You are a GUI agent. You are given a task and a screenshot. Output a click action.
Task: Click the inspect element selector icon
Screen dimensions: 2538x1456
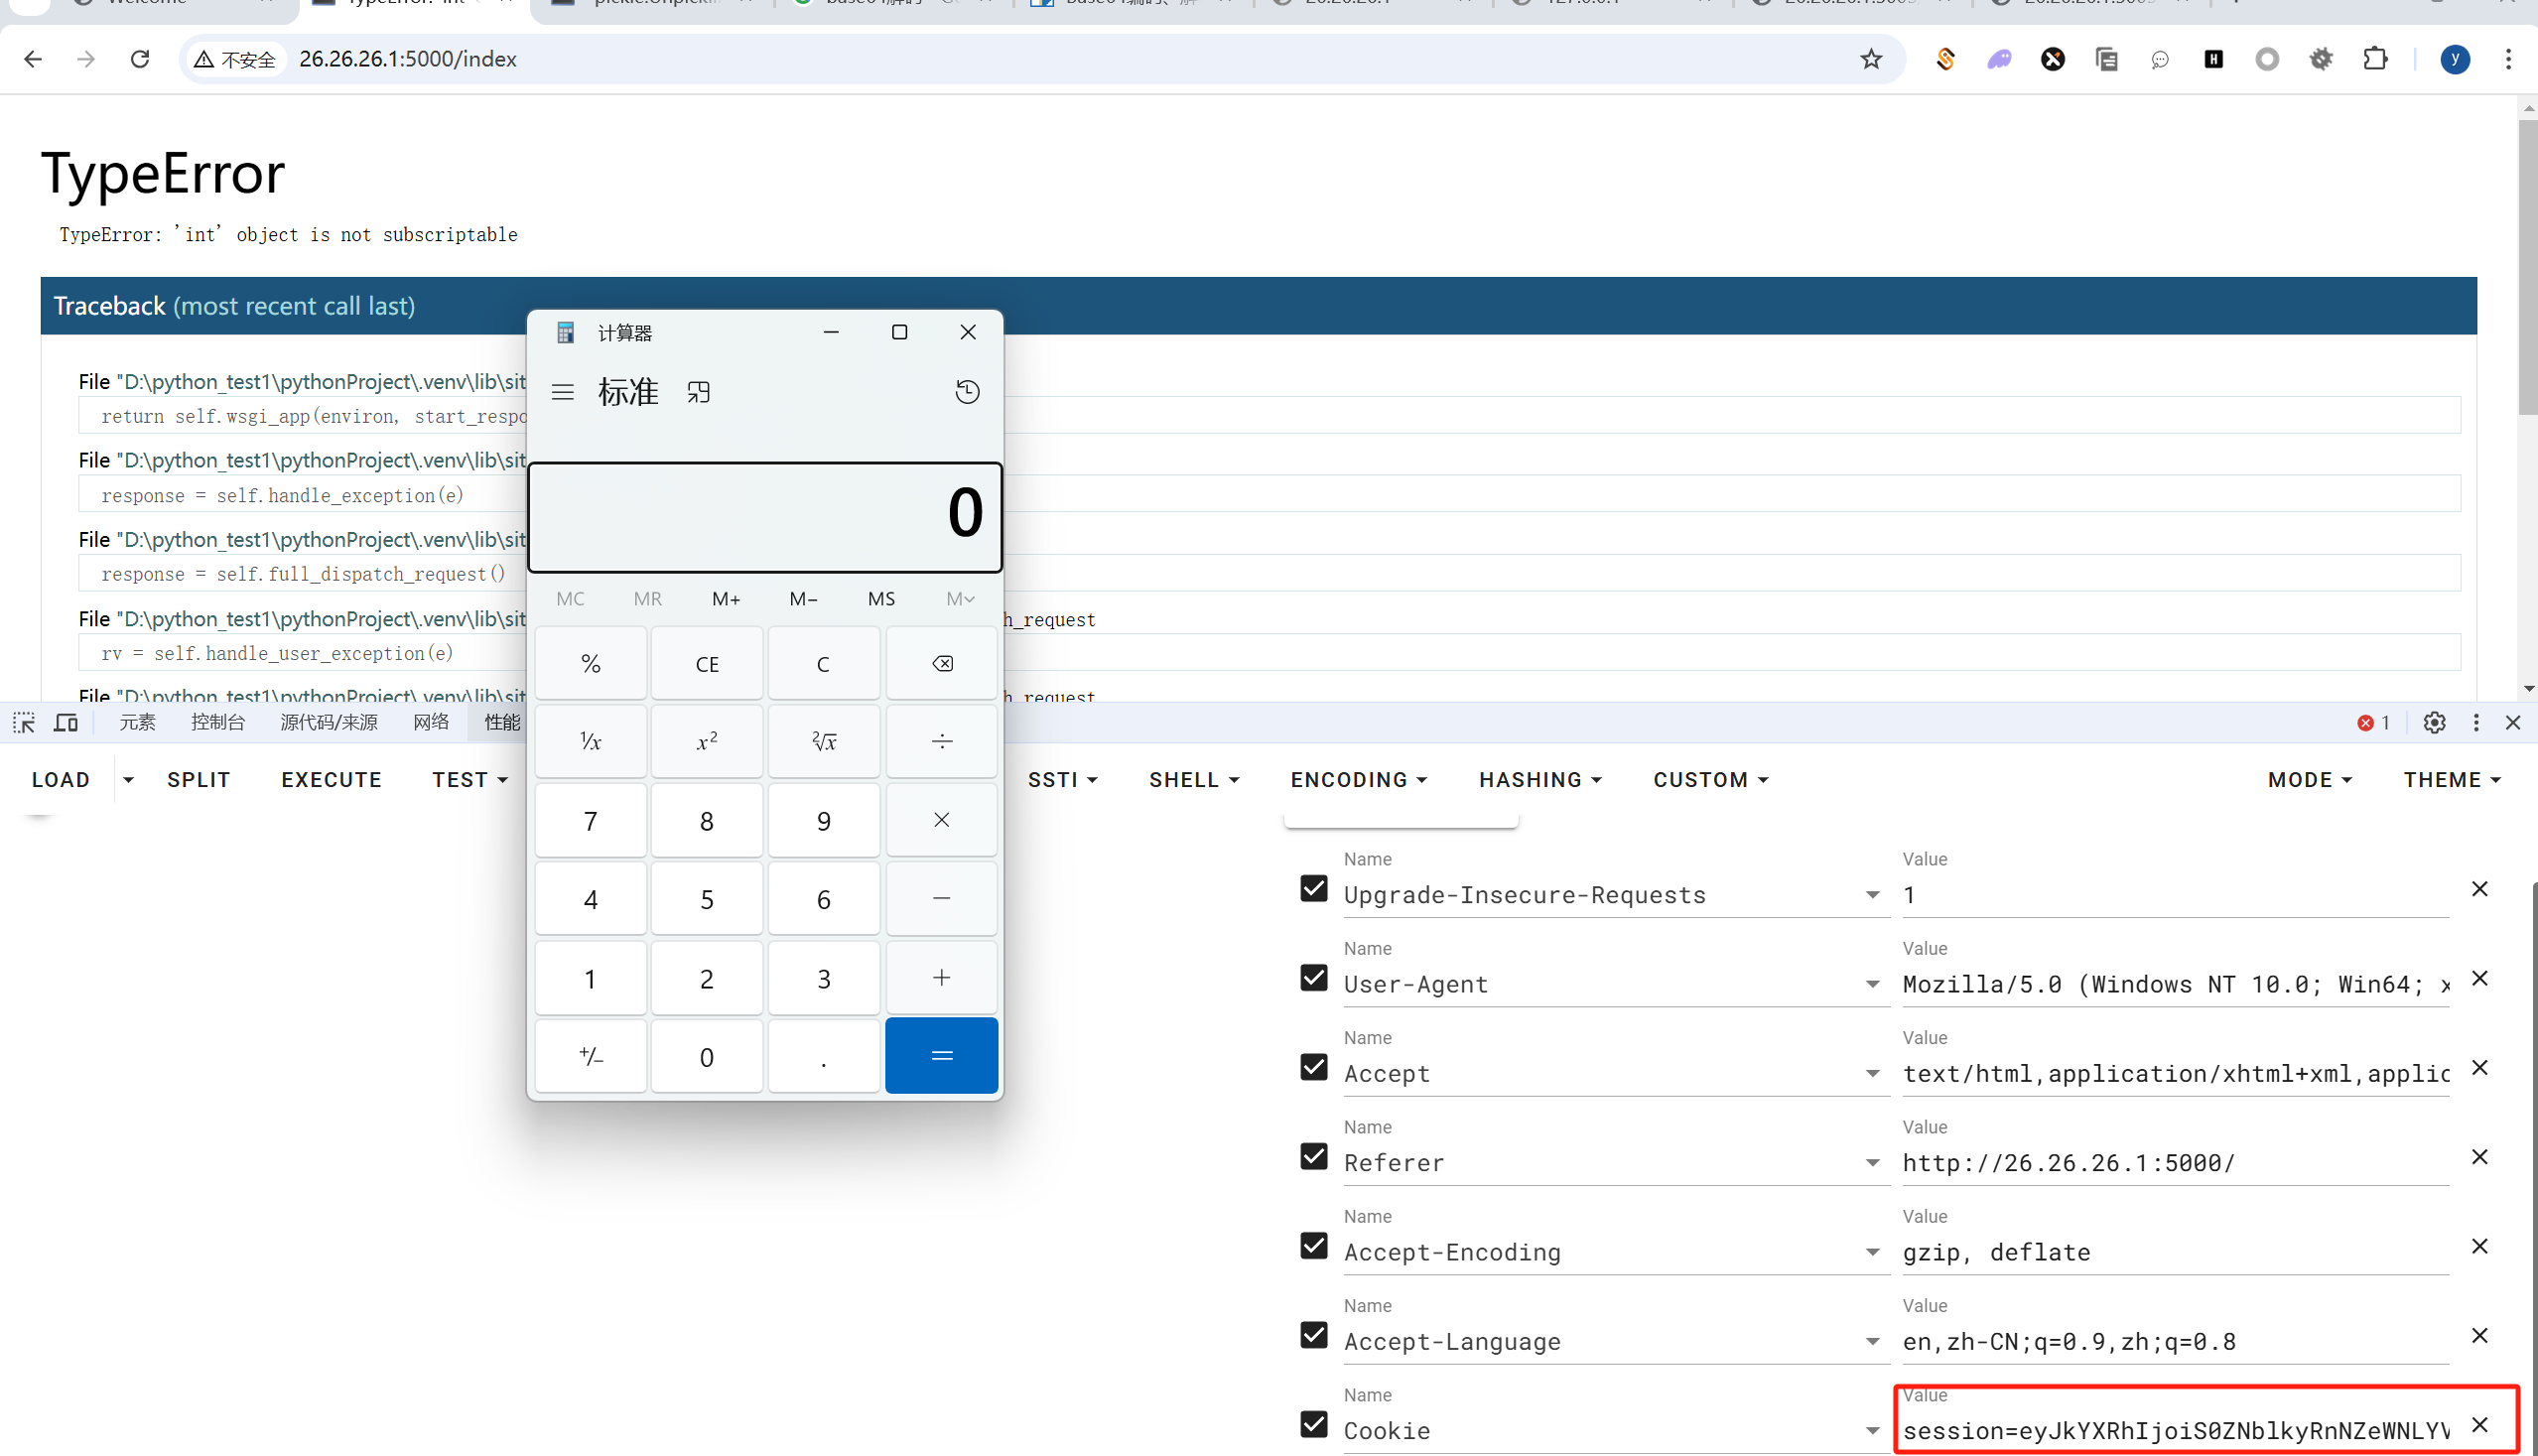coord(24,722)
